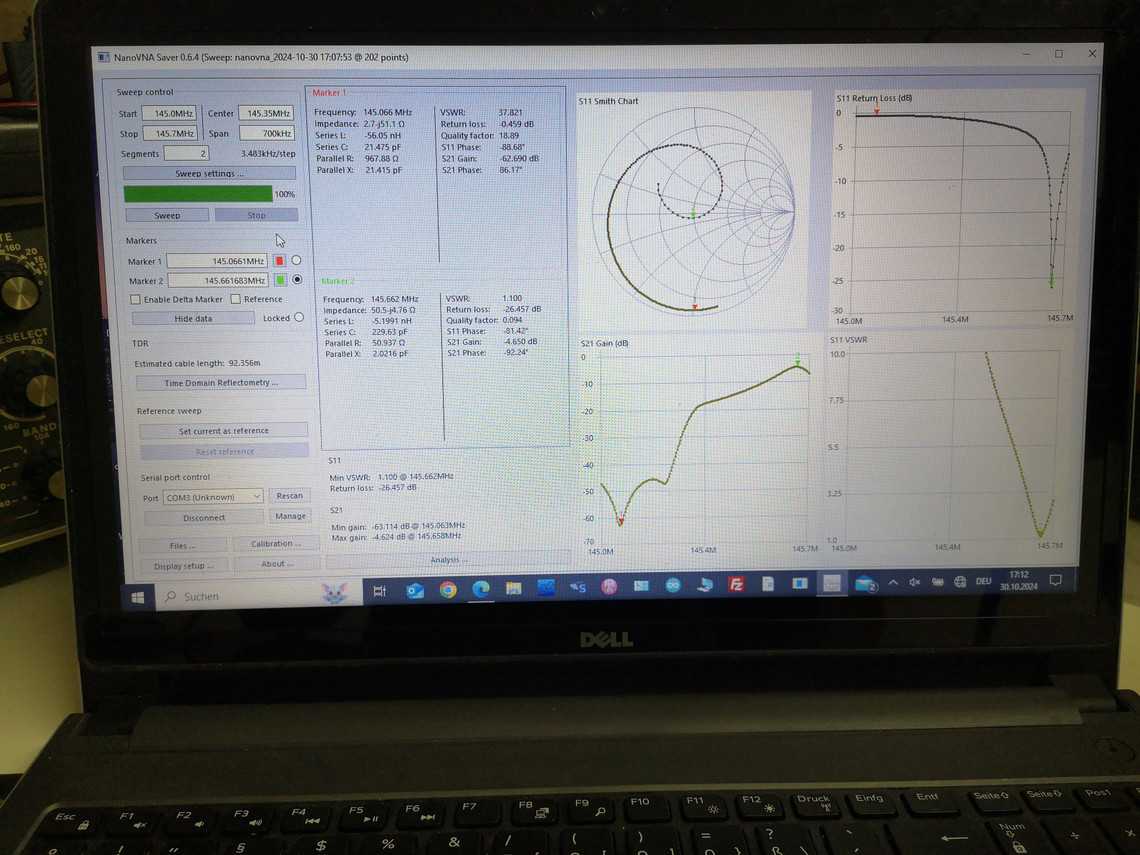Change Marker 1 red color swatch
The height and width of the screenshot is (855, 1140).
[x=279, y=260]
